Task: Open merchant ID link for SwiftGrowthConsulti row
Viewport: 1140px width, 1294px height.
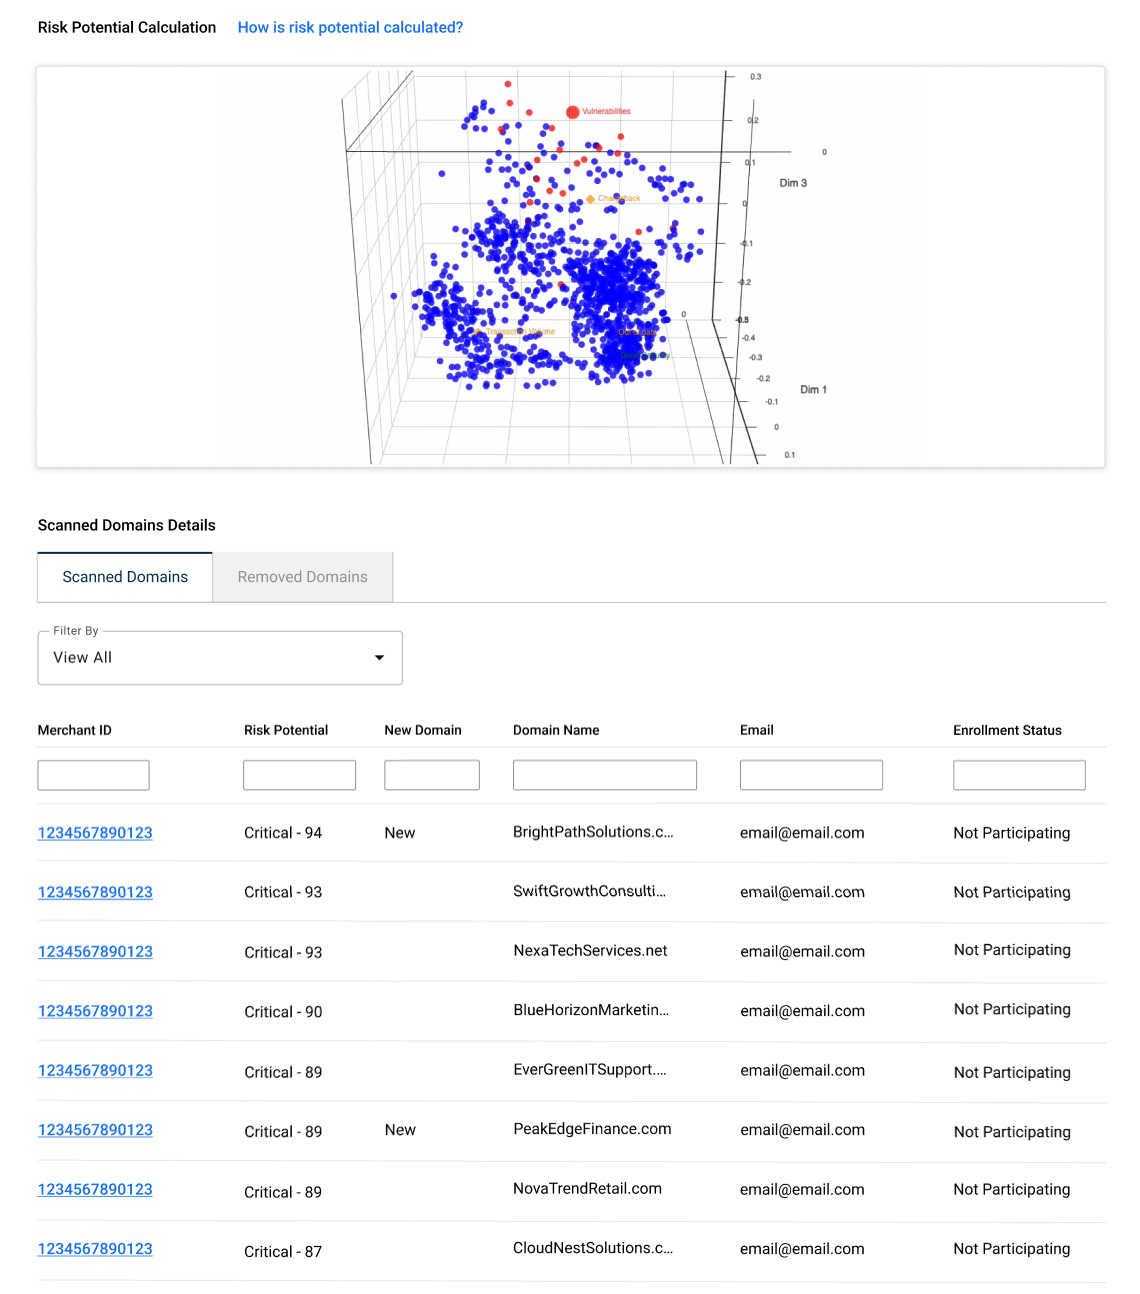Action: (x=95, y=892)
